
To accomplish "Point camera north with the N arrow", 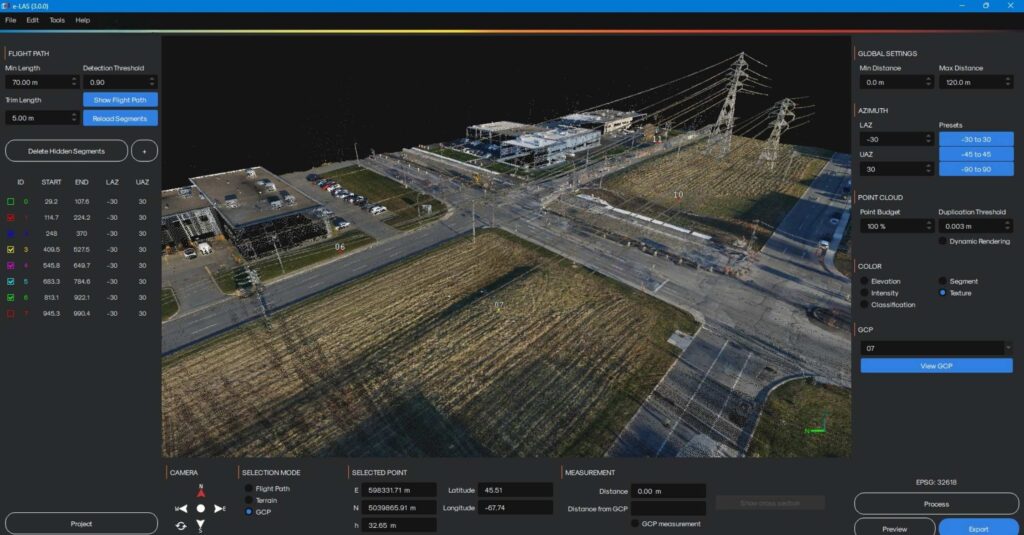I will pyautogui.click(x=201, y=492).
